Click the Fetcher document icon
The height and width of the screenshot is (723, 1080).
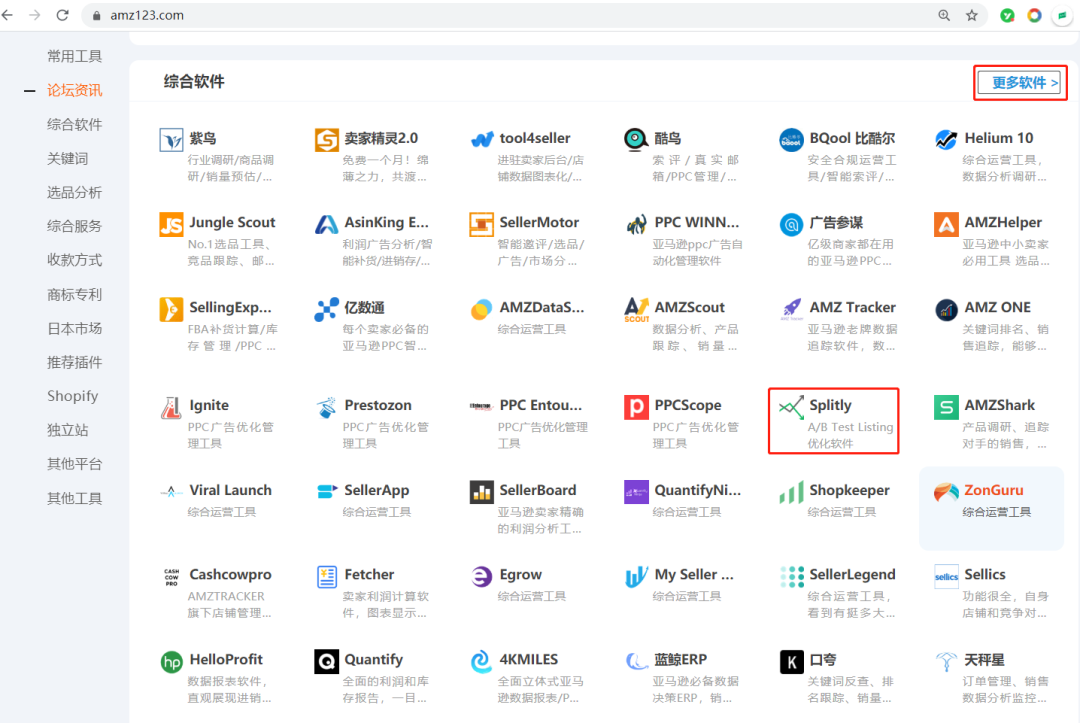[x=326, y=577]
